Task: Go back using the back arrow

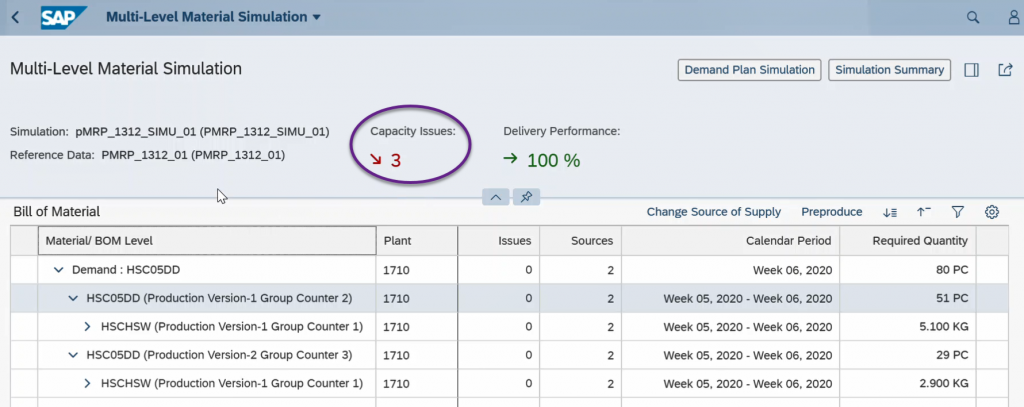Action: click(16, 17)
